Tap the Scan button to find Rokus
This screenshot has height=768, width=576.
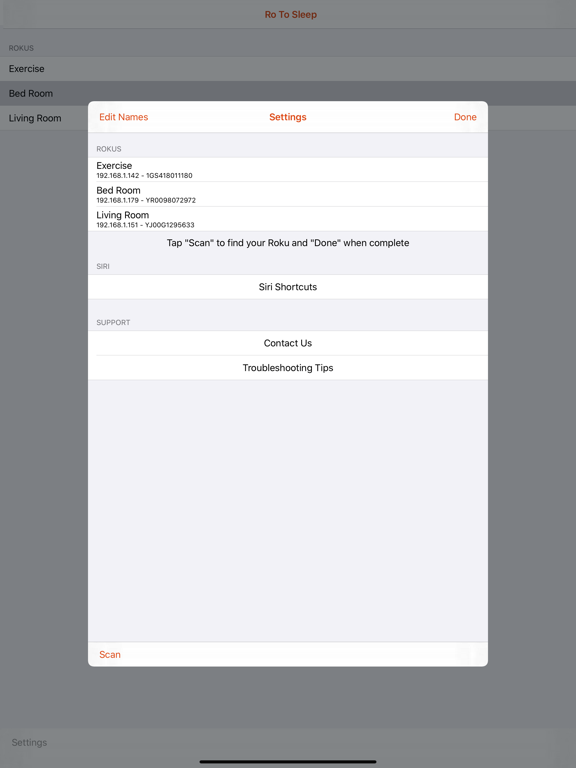(110, 654)
